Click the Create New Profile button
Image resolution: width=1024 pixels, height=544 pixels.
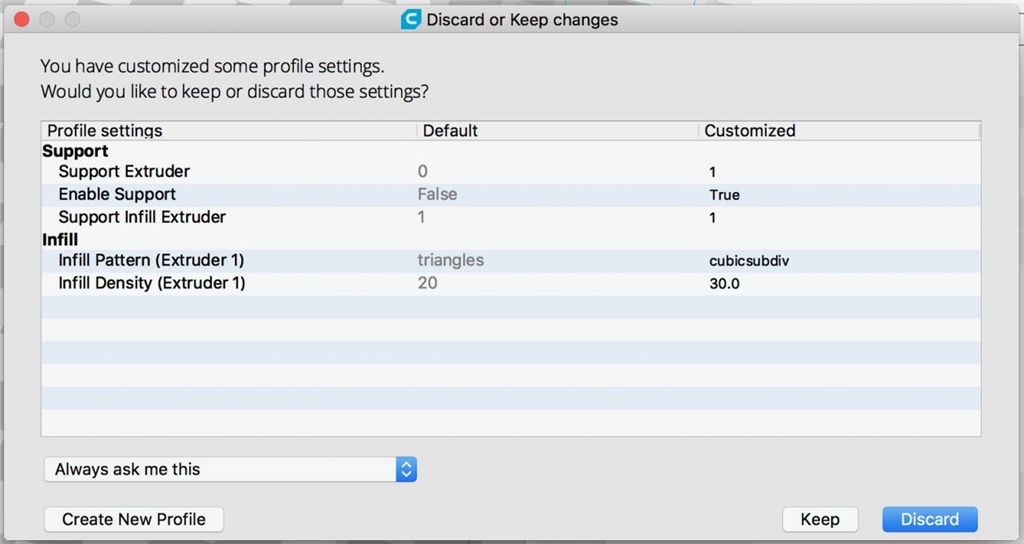point(134,519)
